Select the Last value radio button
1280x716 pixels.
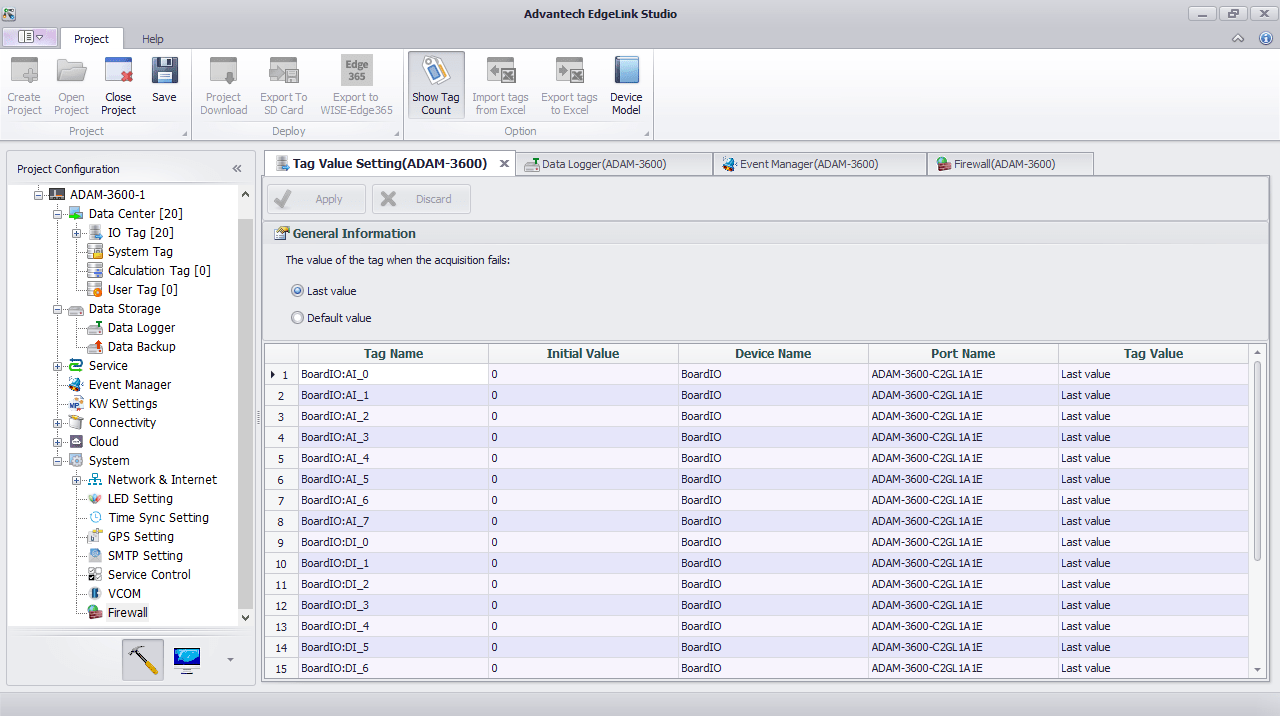297,291
